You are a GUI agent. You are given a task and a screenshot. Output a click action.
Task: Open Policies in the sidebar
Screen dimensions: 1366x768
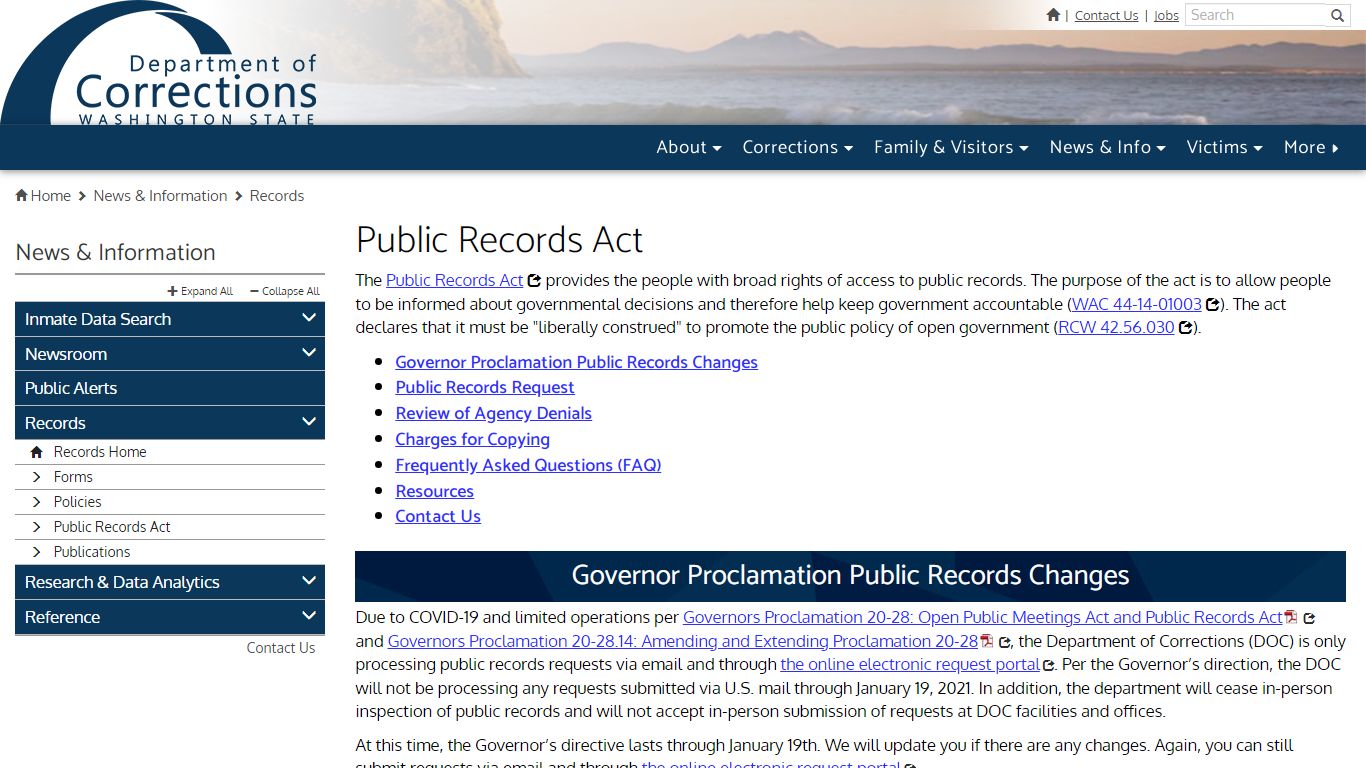click(77, 502)
